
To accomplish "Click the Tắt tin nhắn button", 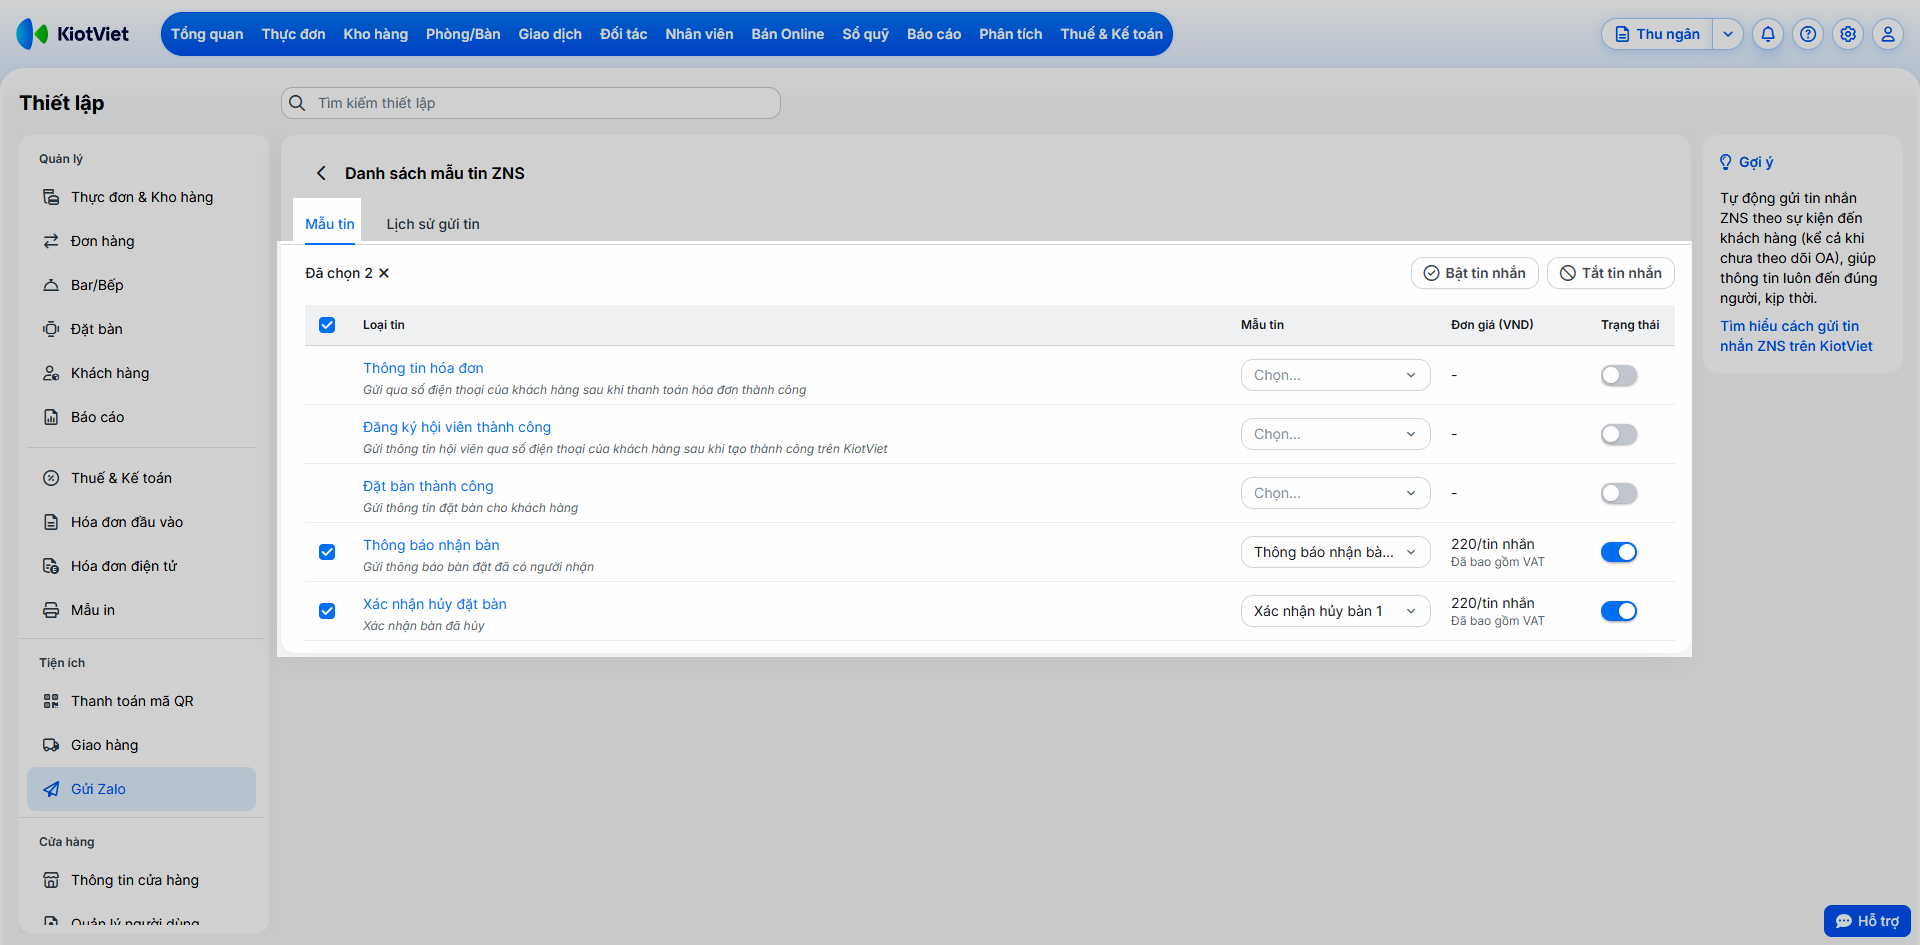I will (x=1610, y=273).
